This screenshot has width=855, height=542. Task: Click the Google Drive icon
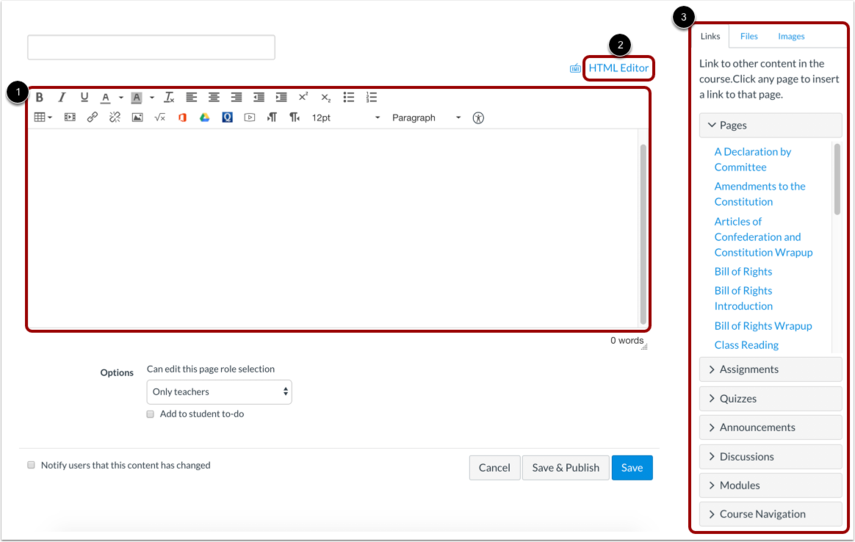click(204, 117)
